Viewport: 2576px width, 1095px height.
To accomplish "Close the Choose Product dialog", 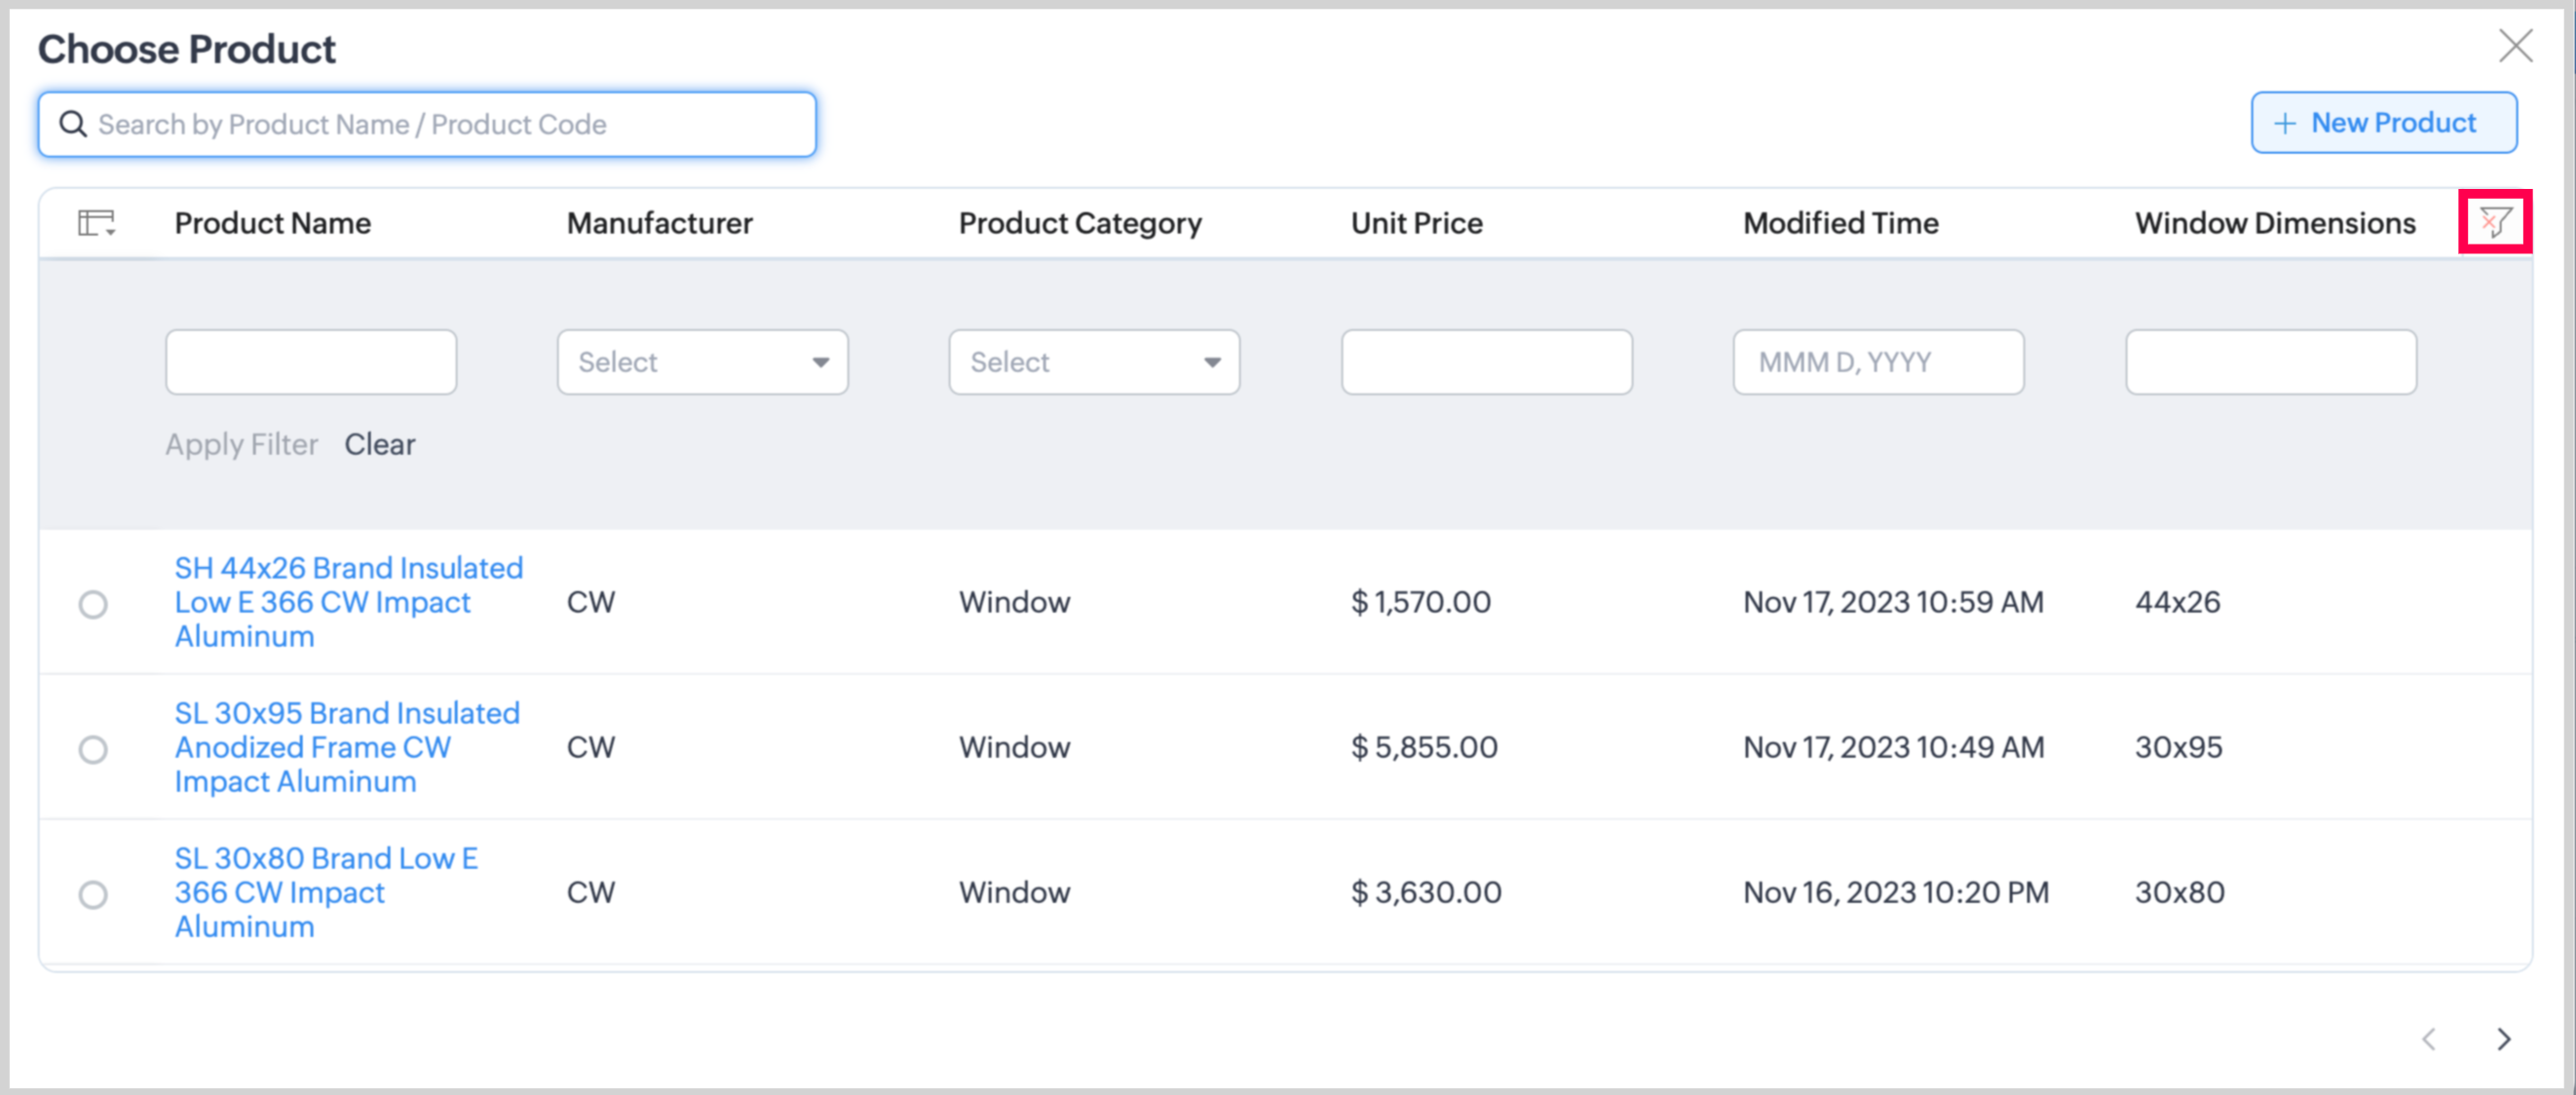I will point(2515,46).
